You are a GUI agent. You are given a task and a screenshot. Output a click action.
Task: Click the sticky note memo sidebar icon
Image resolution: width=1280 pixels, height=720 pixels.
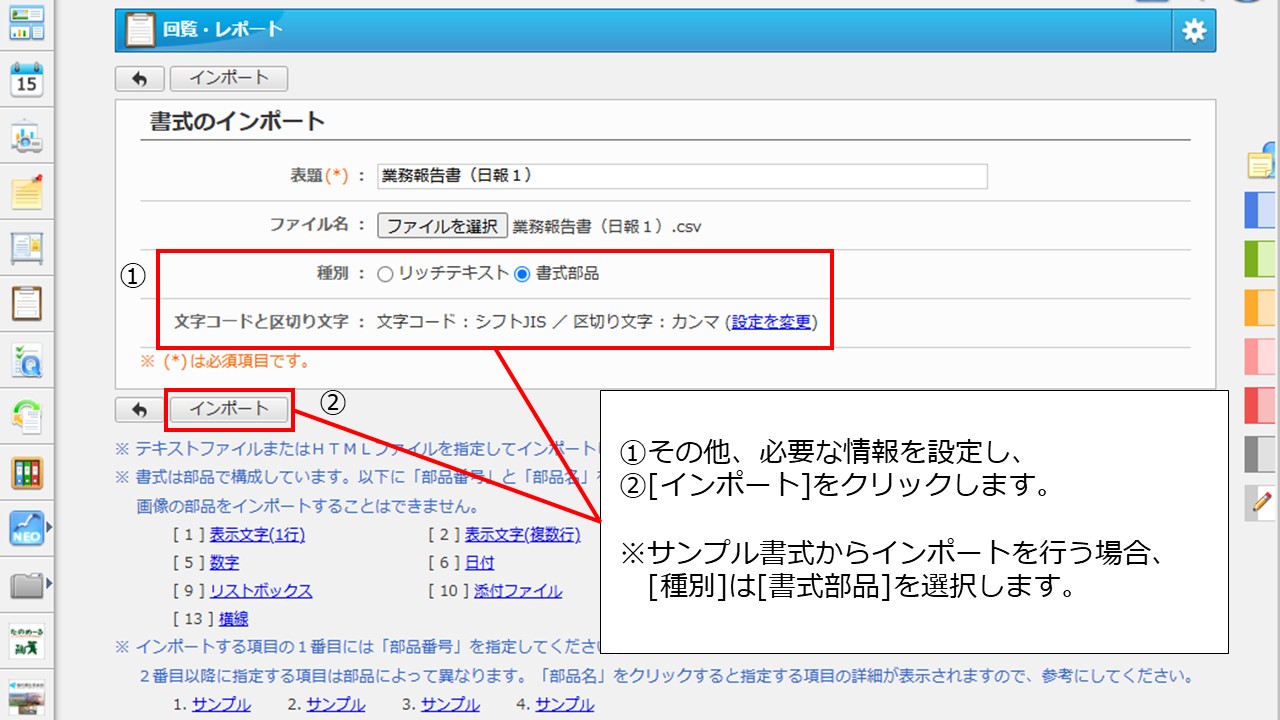(x=26, y=192)
